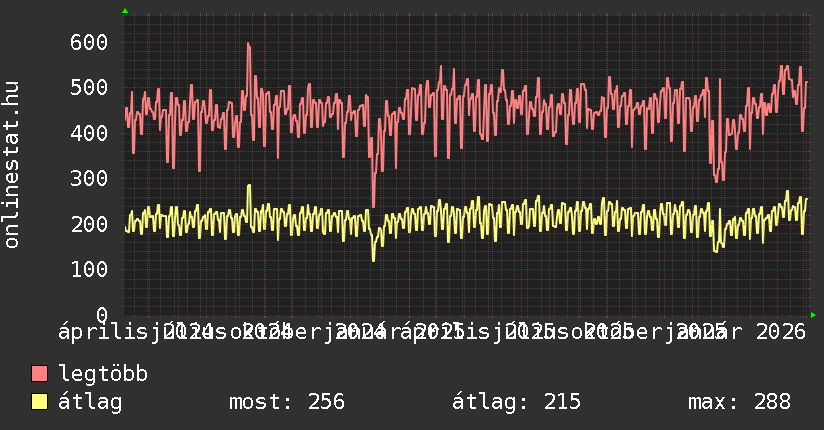The image size is (824, 430).
Task: Open the vertical onlinestat.hu label
Action: click(12, 165)
